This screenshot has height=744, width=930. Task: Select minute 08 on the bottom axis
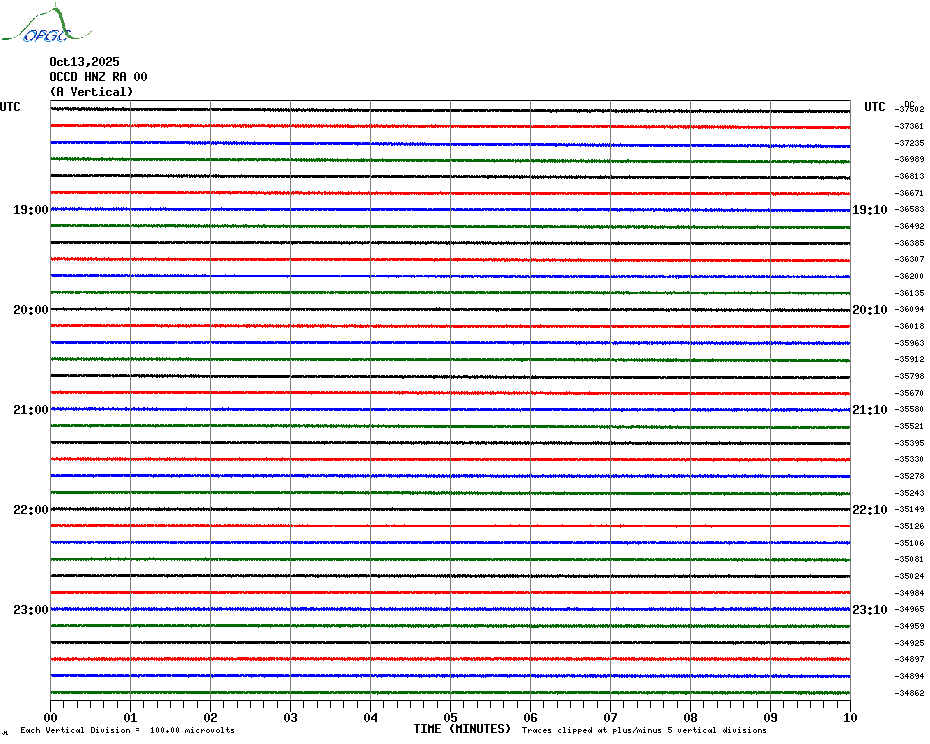(x=690, y=717)
